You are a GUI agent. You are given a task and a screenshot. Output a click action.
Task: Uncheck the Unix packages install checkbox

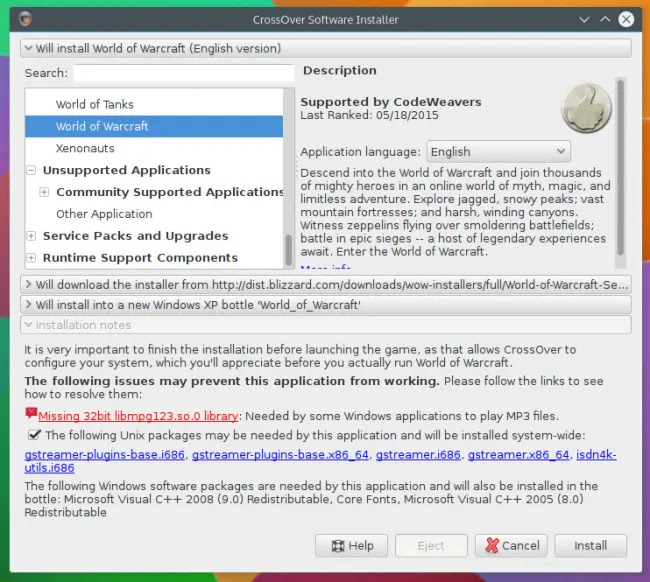[x=34, y=434]
